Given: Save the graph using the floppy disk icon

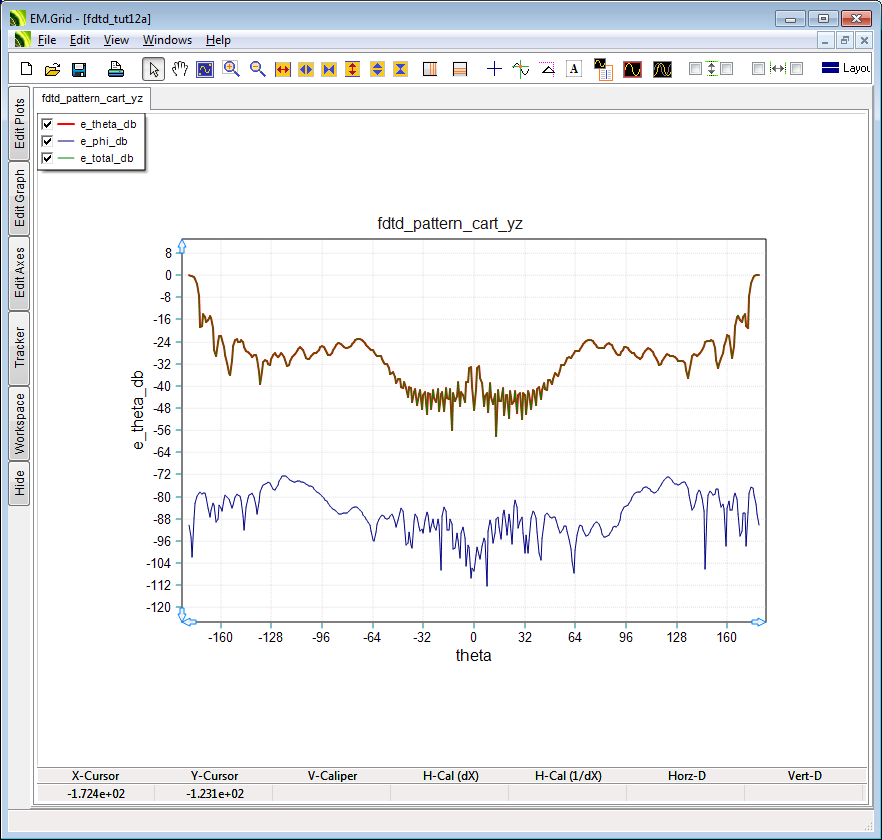Looking at the screenshot, I should click(x=79, y=69).
